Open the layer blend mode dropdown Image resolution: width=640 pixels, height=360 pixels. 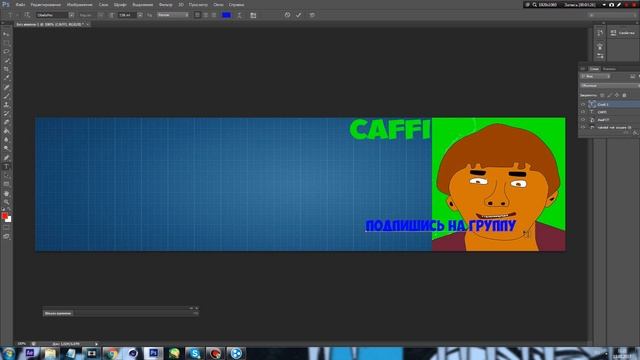coord(610,86)
